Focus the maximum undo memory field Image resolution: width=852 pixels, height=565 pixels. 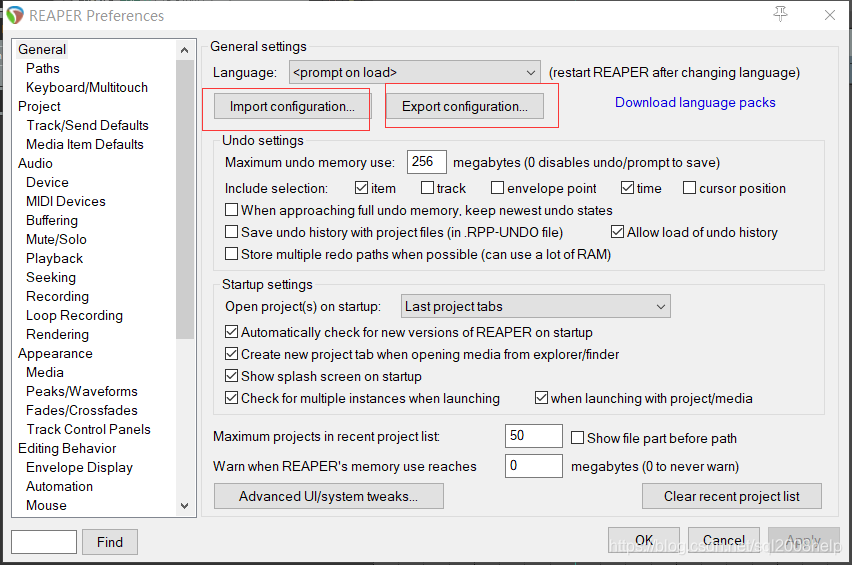pyautogui.click(x=427, y=162)
